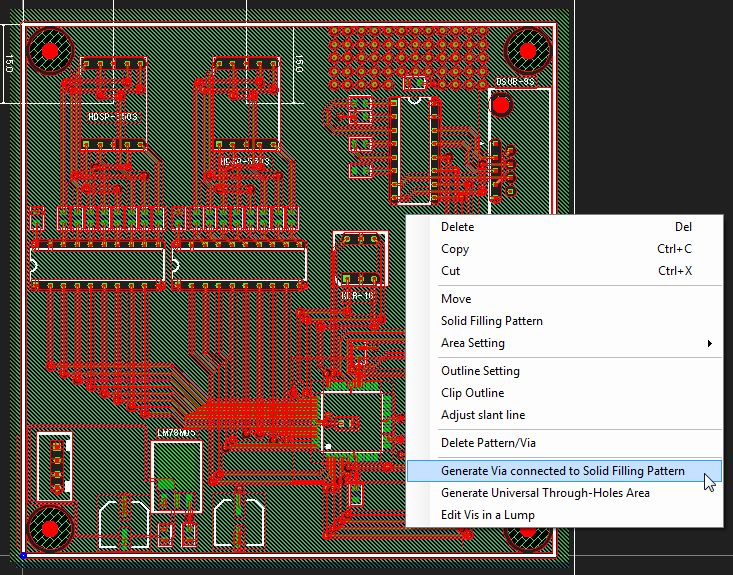Screen dimensions: 733x575
Task: Open the Area Setting submenu
Action: click(565, 343)
